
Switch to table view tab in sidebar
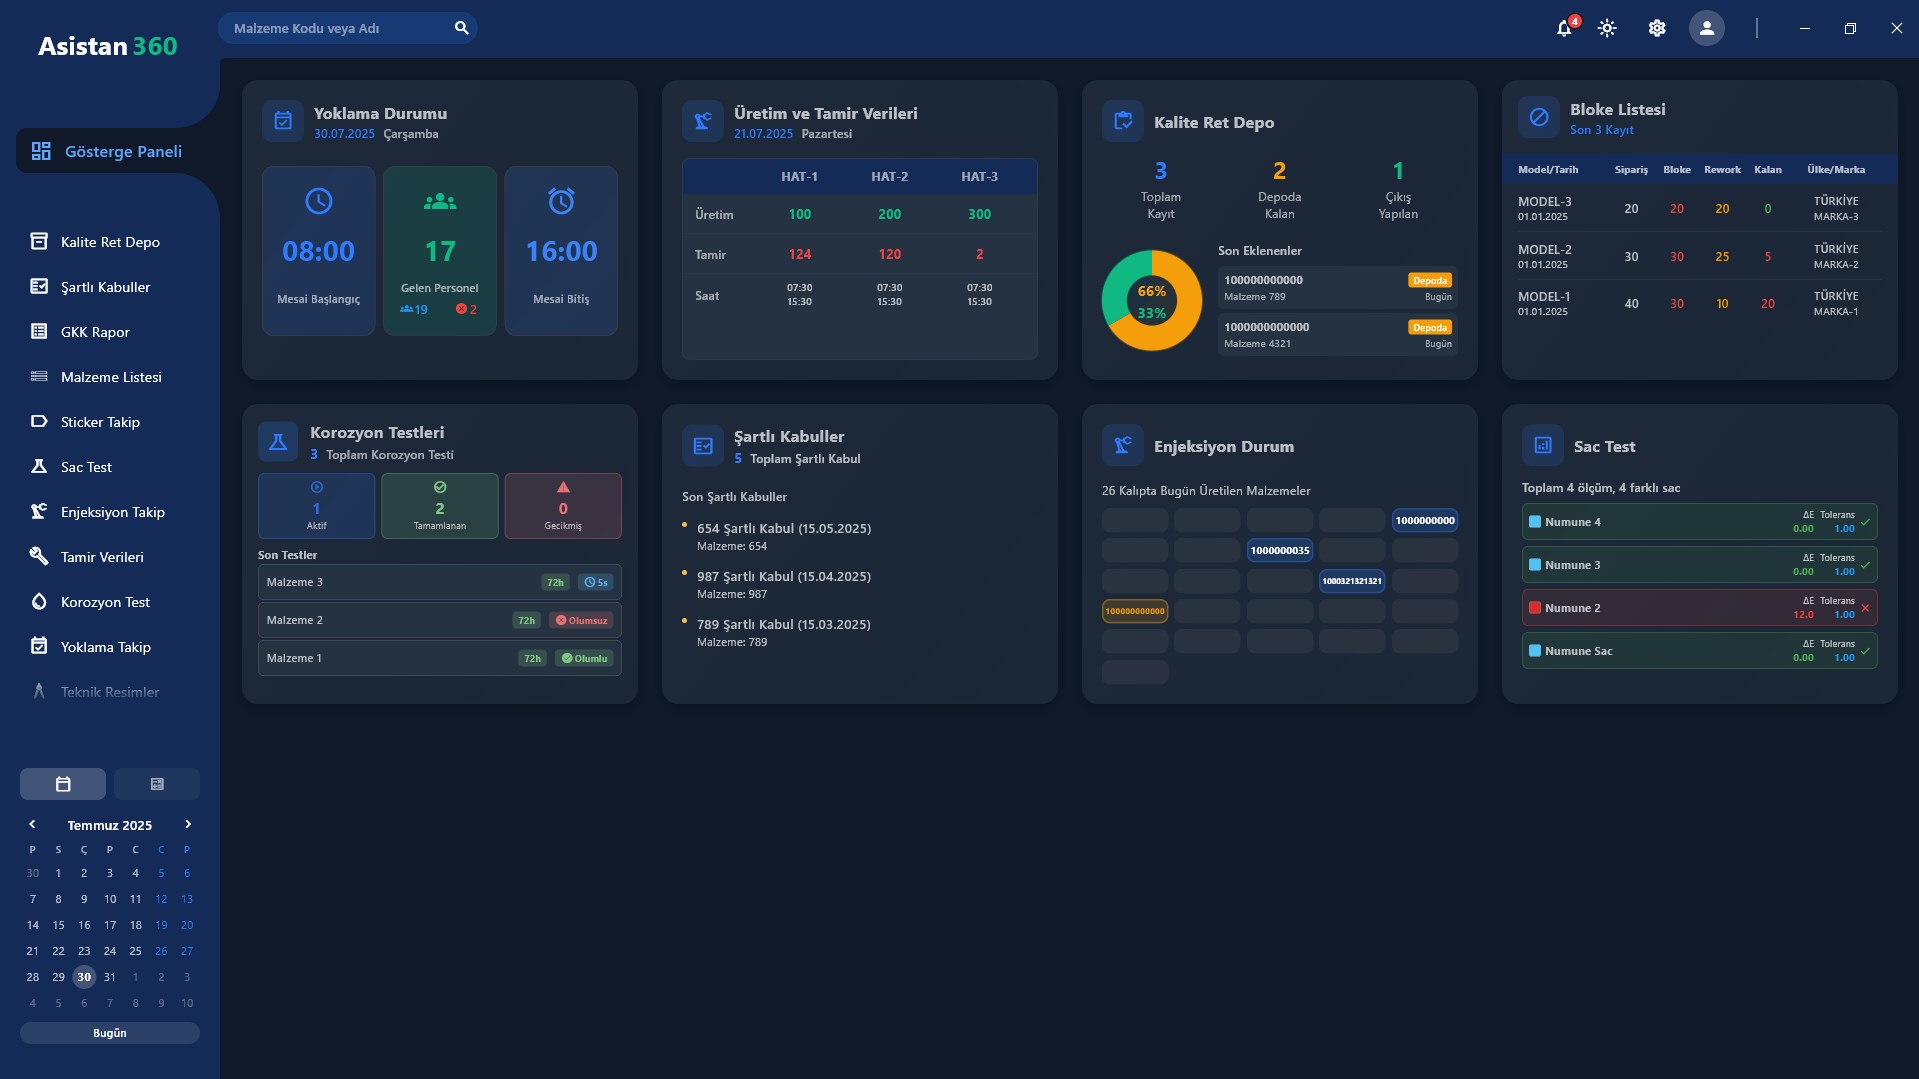pyautogui.click(x=157, y=784)
